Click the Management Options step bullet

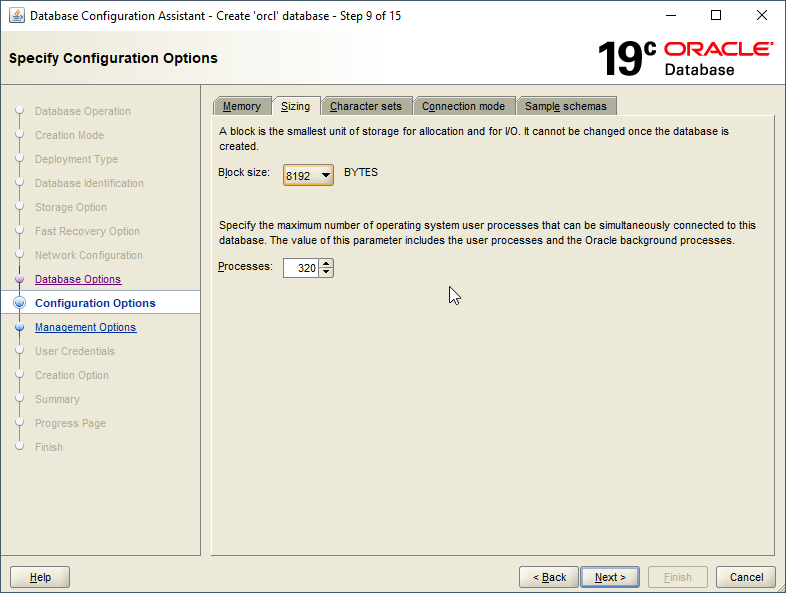coord(20,327)
